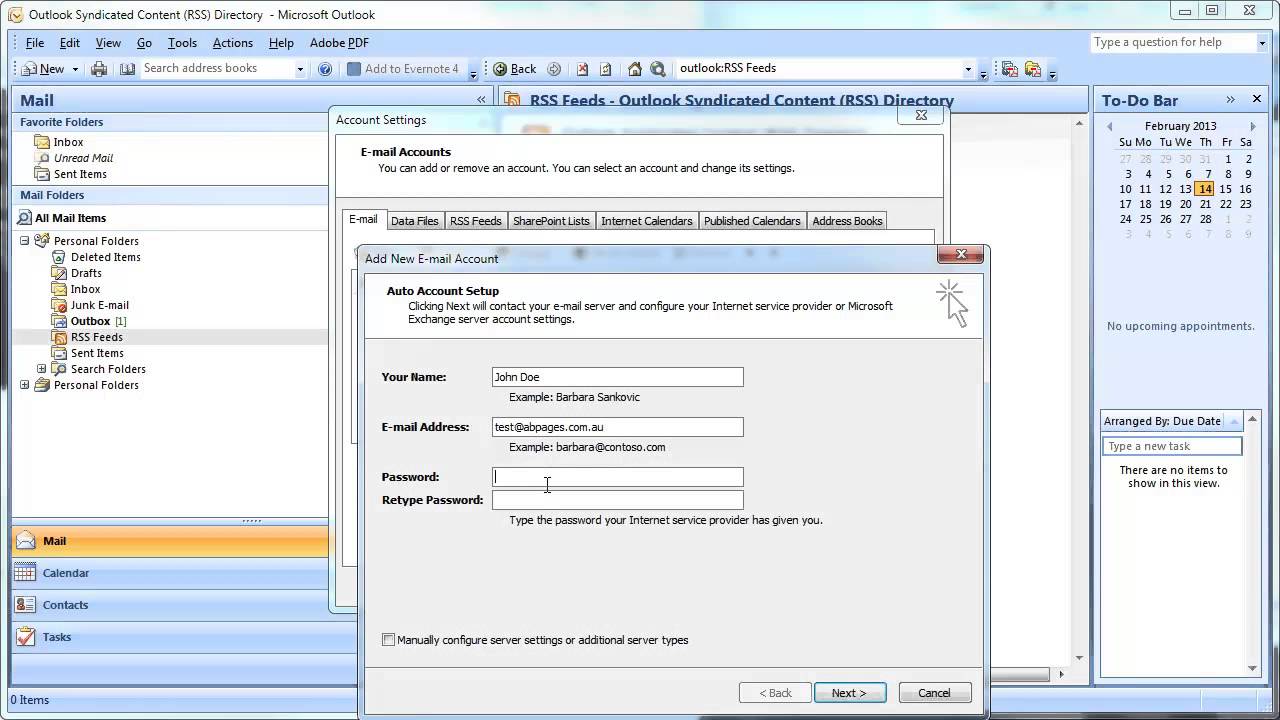Open the View menu
The image size is (1280, 720).
108,43
